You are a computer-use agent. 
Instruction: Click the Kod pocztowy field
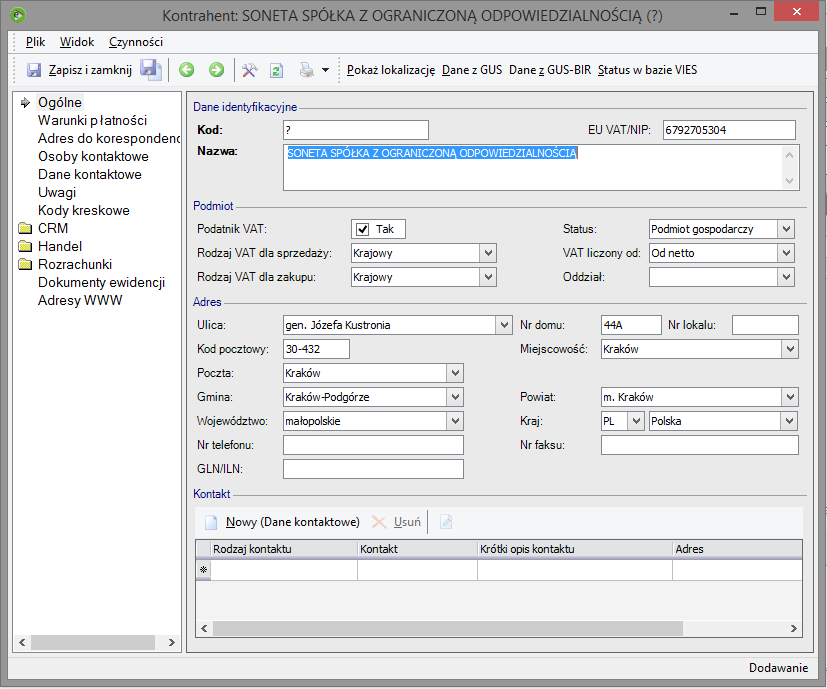(316, 349)
